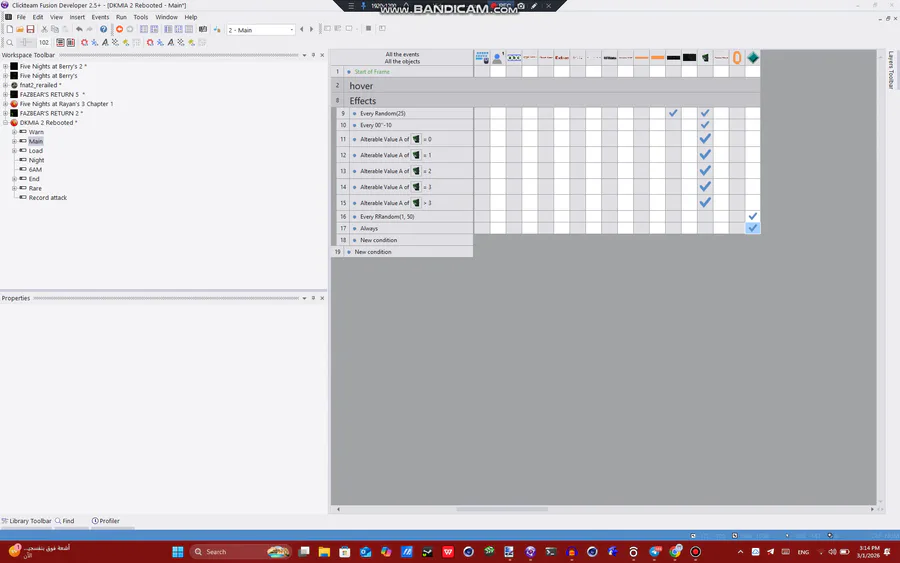This screenshot has height=563, width=900.
Task: Open the Insert menu
Action: pos(77,17)
